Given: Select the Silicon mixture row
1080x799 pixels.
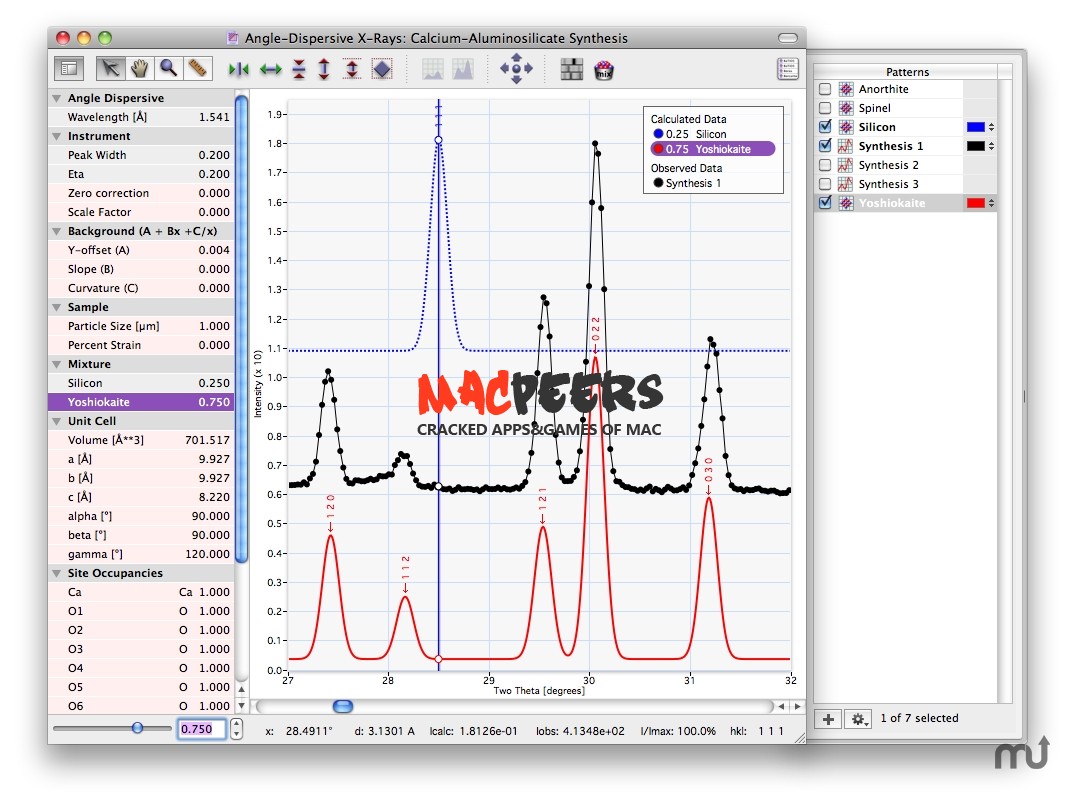Looking at the screenshot, I should point(141,383).
